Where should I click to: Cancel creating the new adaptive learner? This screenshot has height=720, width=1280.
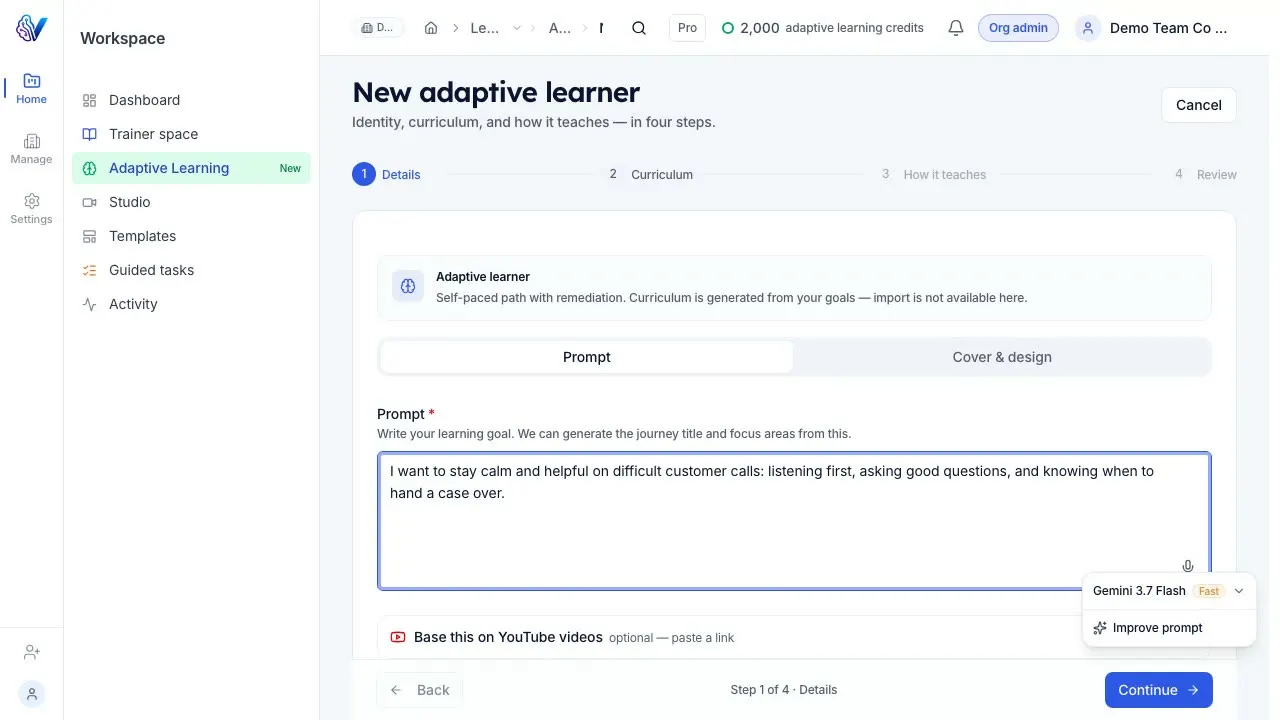(1199, 105)
